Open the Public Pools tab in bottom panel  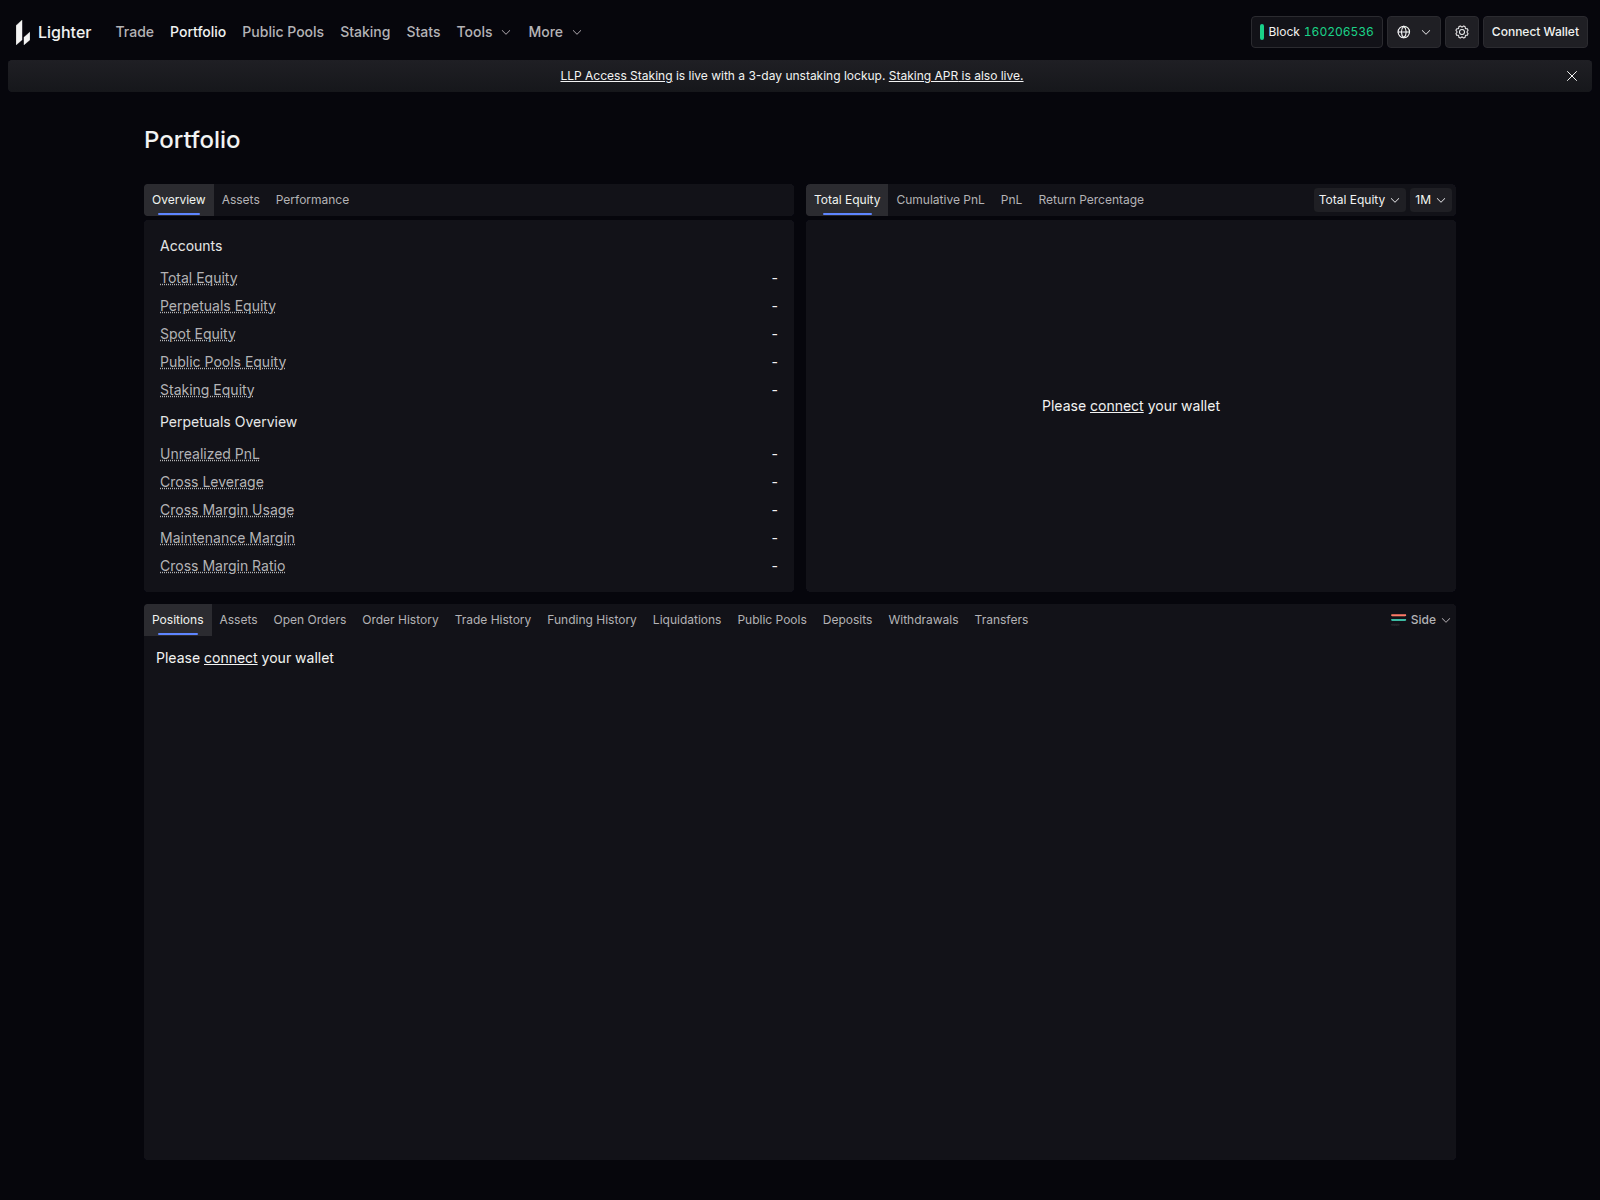click(772, 620)
